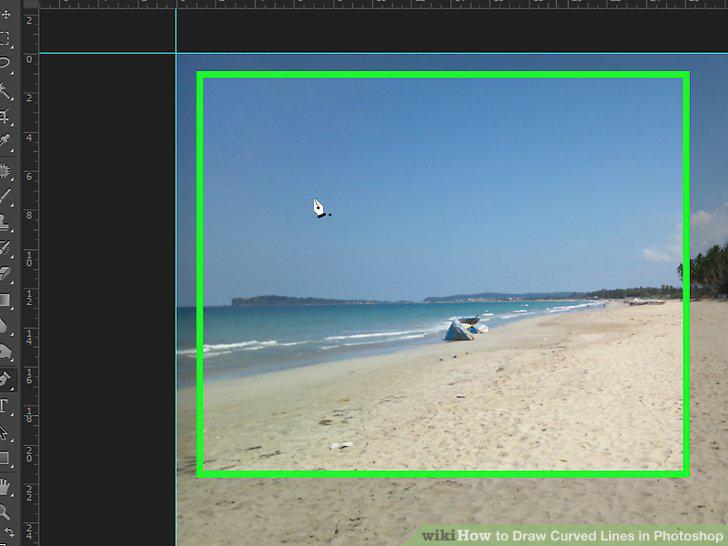Click the vertical ruler strip
The height and width of the screenshot is (546, 728).
pyautogui.click(x=29, y=277)
